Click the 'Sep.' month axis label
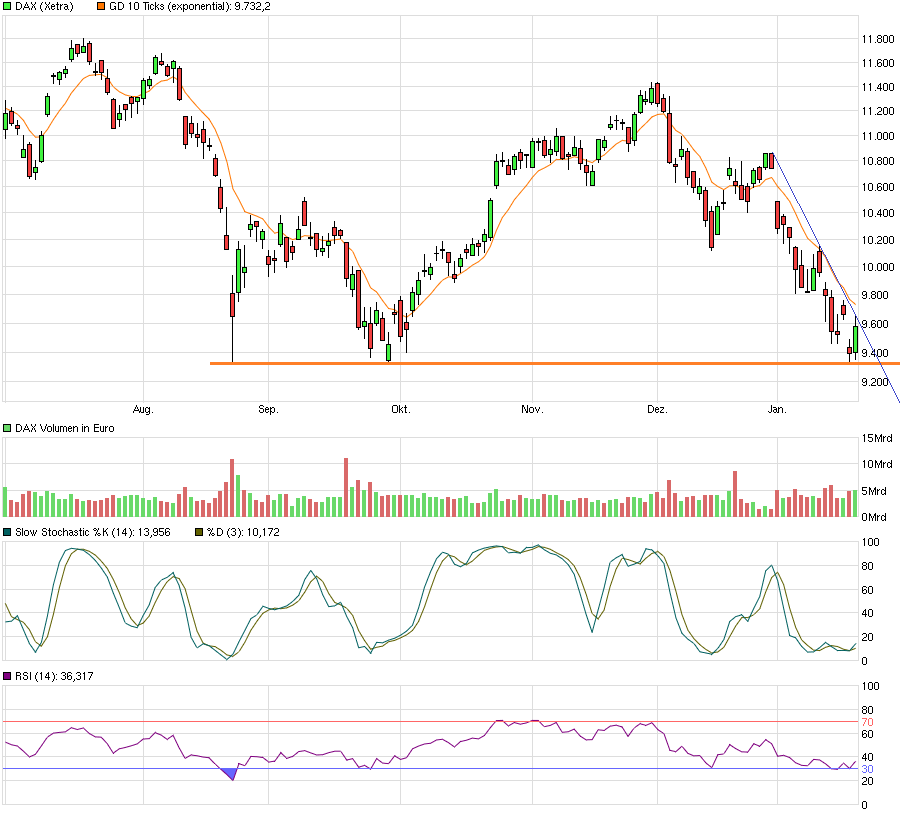Image resolution: width=900 pixels, height=814 pixels. [x=268, y=409]
